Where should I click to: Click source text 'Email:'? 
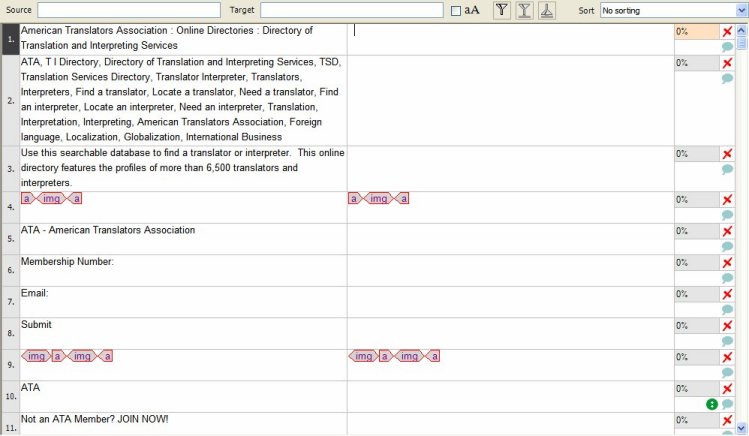(x=34, y=293)
